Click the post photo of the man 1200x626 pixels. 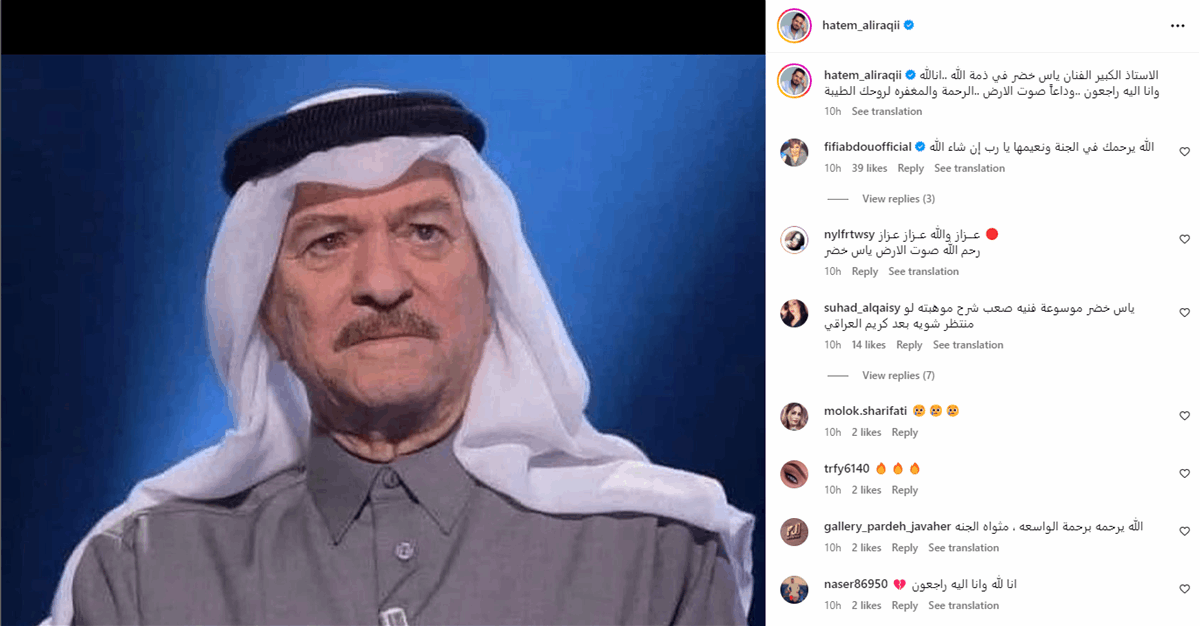[382, 340]
